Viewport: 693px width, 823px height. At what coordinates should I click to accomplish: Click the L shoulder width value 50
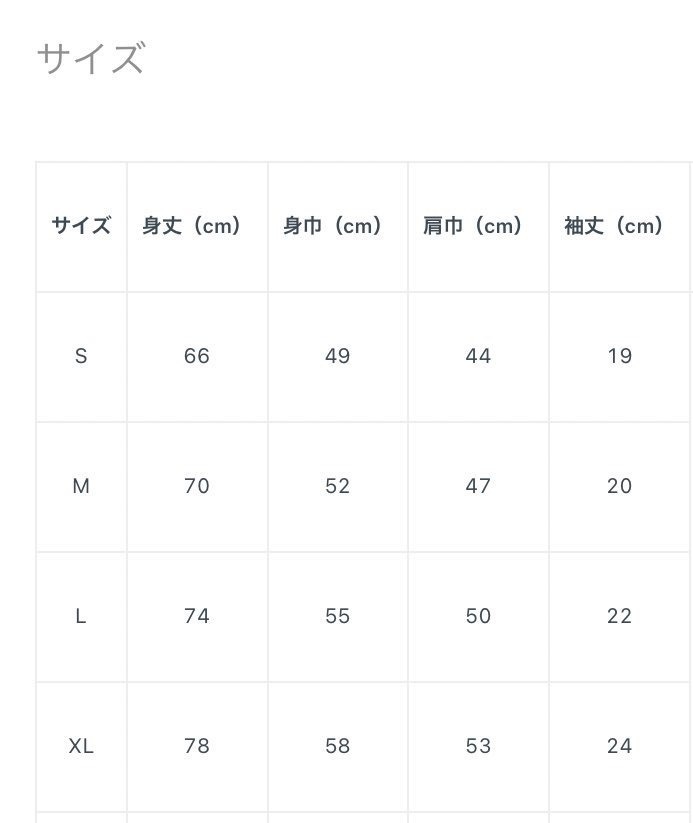click(x=478, y=616)
